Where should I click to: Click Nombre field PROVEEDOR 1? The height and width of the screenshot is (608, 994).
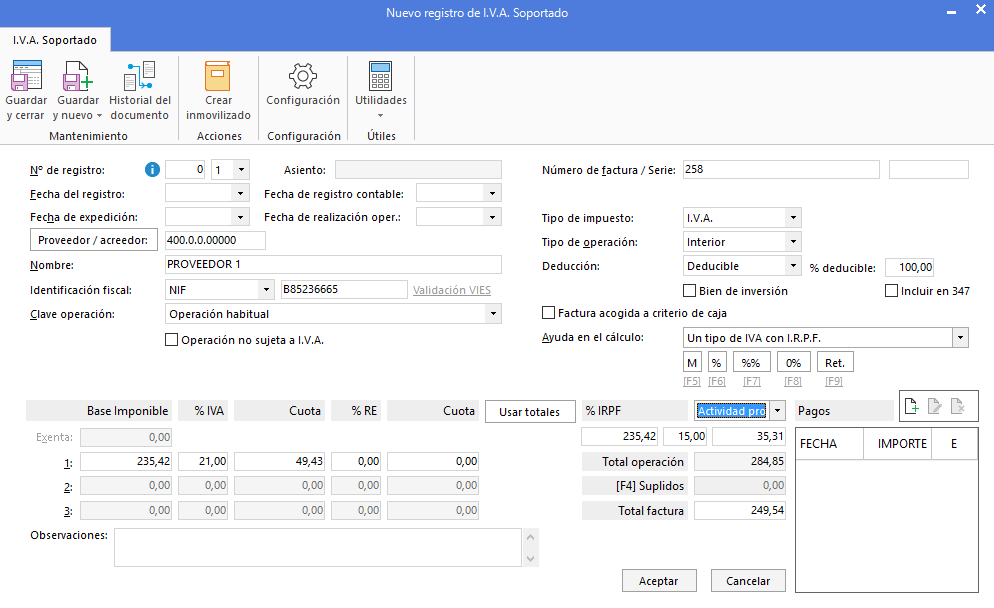[333, 264]
